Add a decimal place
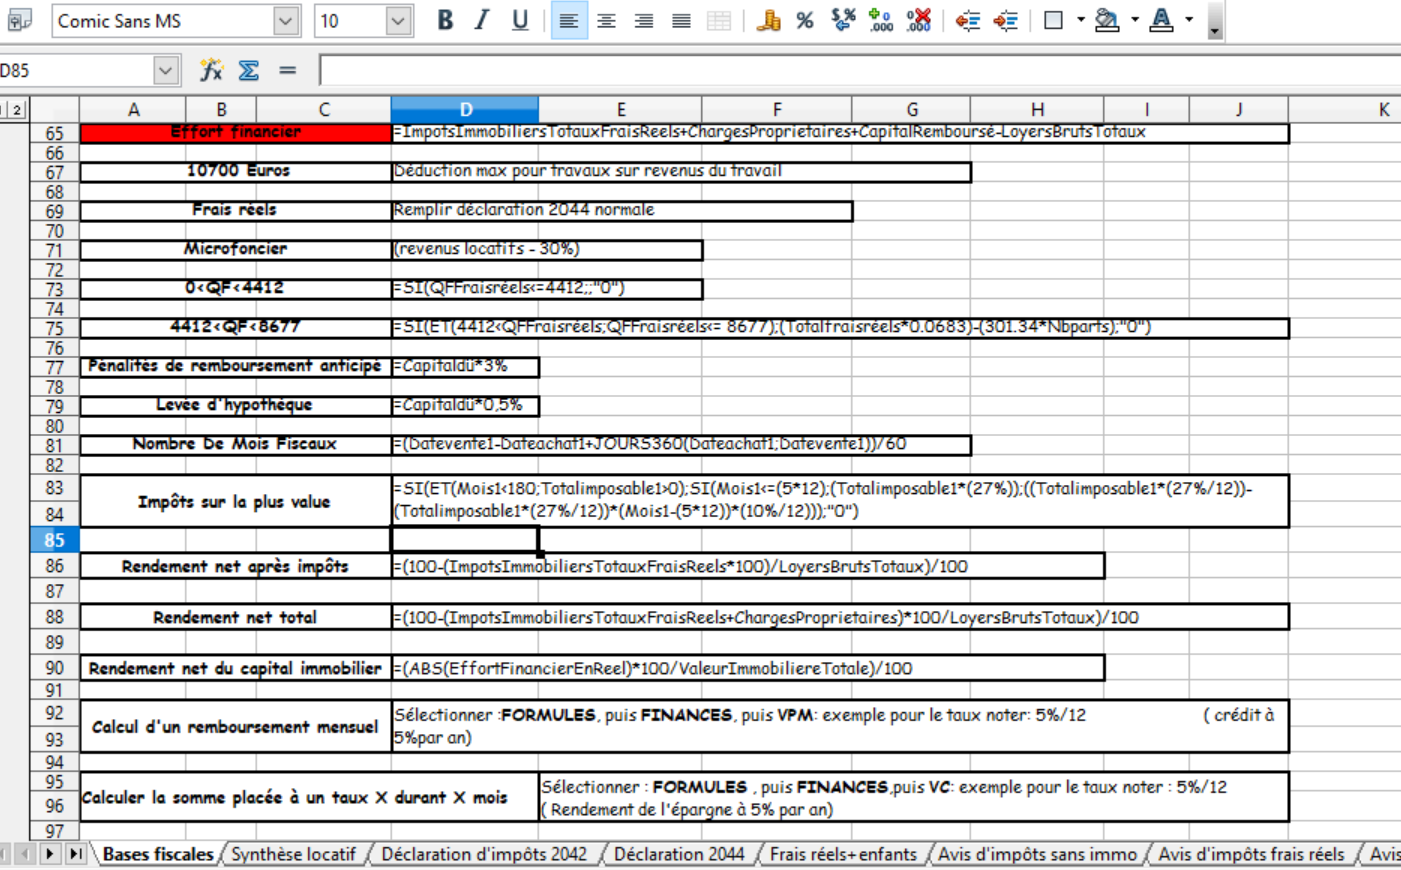Screen dimensions: 1401x870 (x=881, y=20)
